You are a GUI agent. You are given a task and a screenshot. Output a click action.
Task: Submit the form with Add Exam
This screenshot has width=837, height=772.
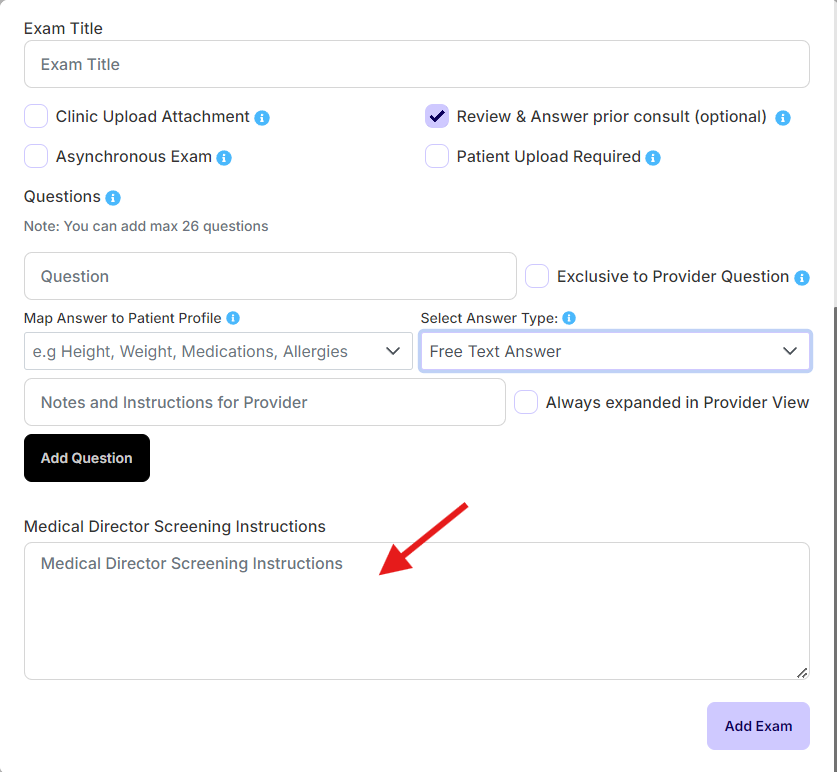click(x=757, y=725)
